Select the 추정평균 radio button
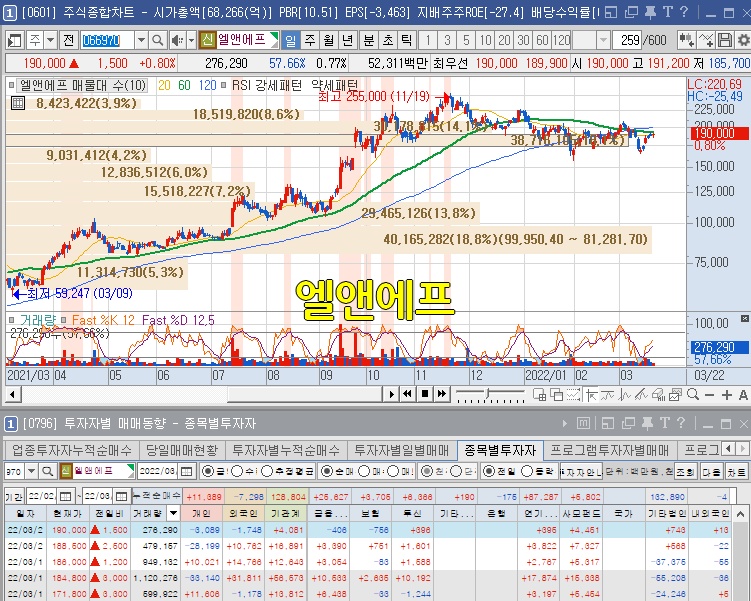Image resolution: width=751 pixels, height=601 pixels. click(267, 471)
